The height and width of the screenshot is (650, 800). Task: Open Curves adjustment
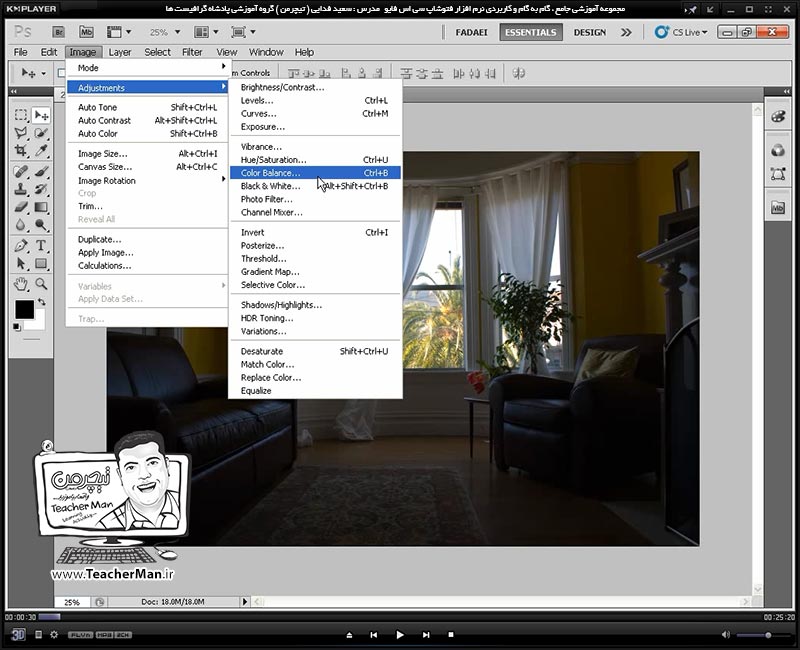click(315, 114)
